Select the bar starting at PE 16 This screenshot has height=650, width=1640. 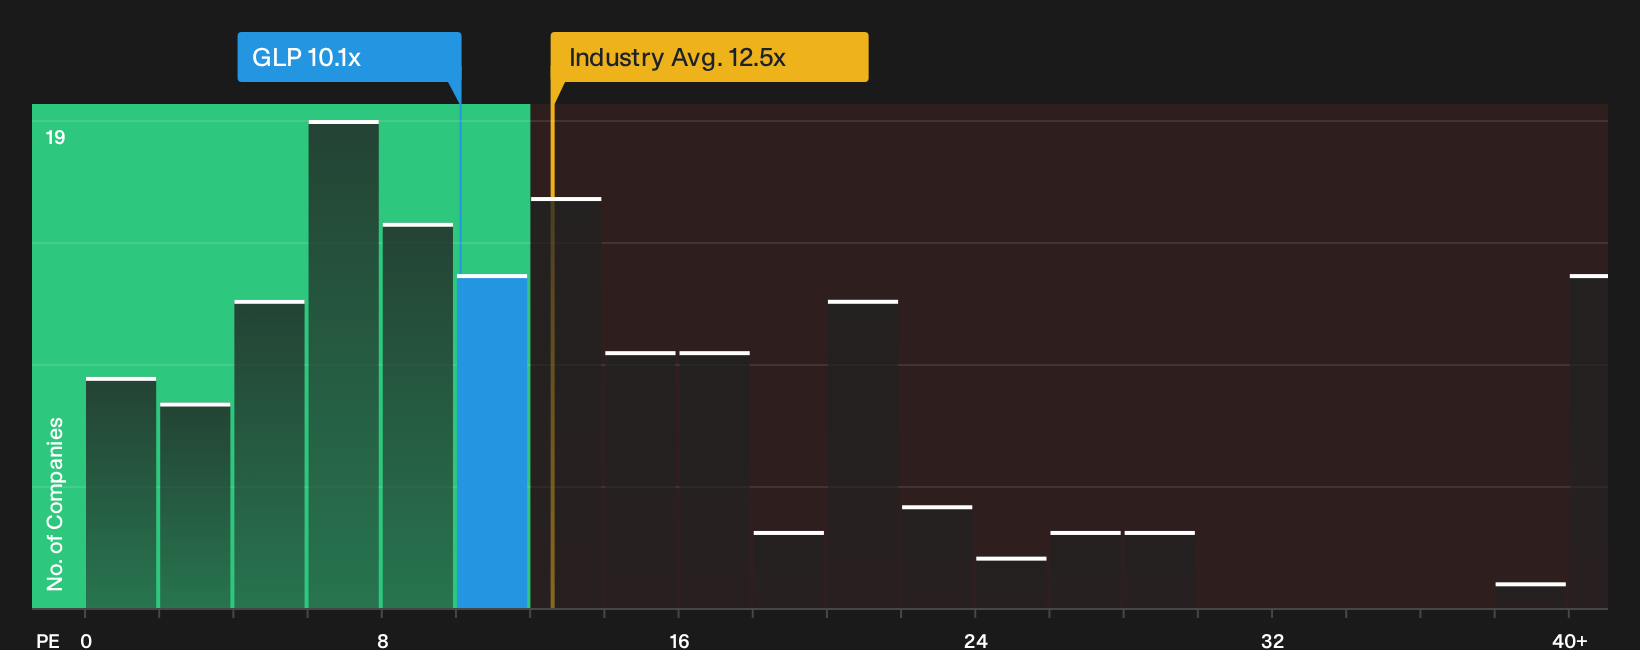click(x=714, y=480)
